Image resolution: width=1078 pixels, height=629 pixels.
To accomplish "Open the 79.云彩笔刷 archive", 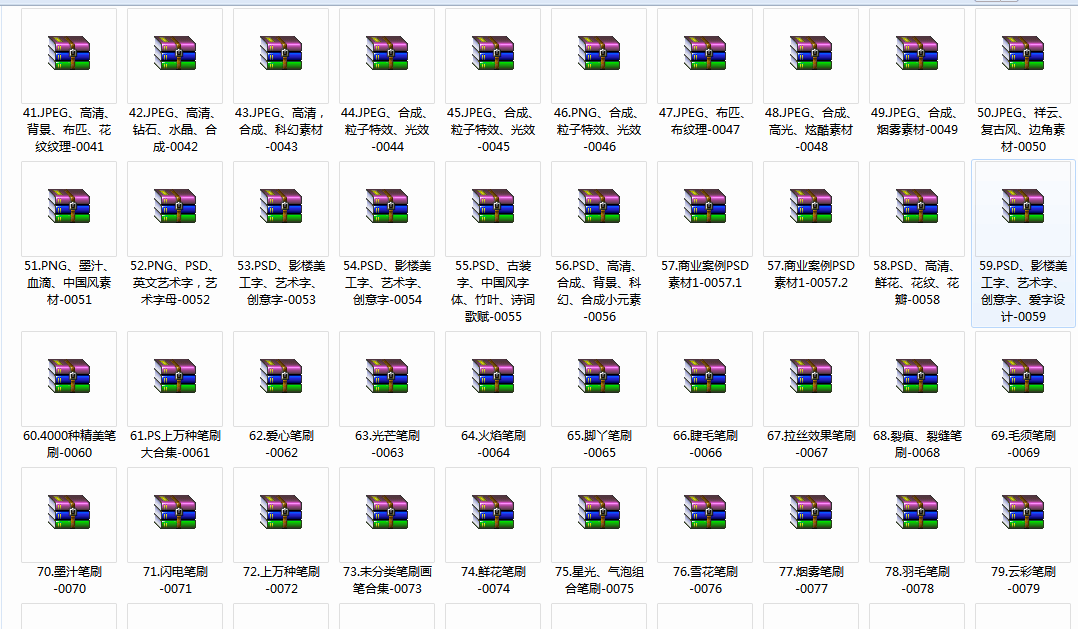I will (x=1022, y=516).
